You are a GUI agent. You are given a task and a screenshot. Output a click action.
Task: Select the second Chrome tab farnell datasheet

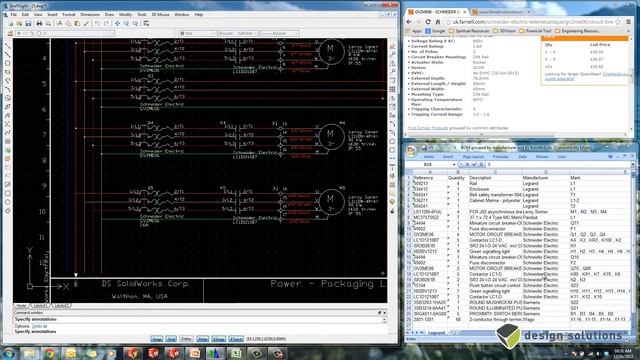500,12
